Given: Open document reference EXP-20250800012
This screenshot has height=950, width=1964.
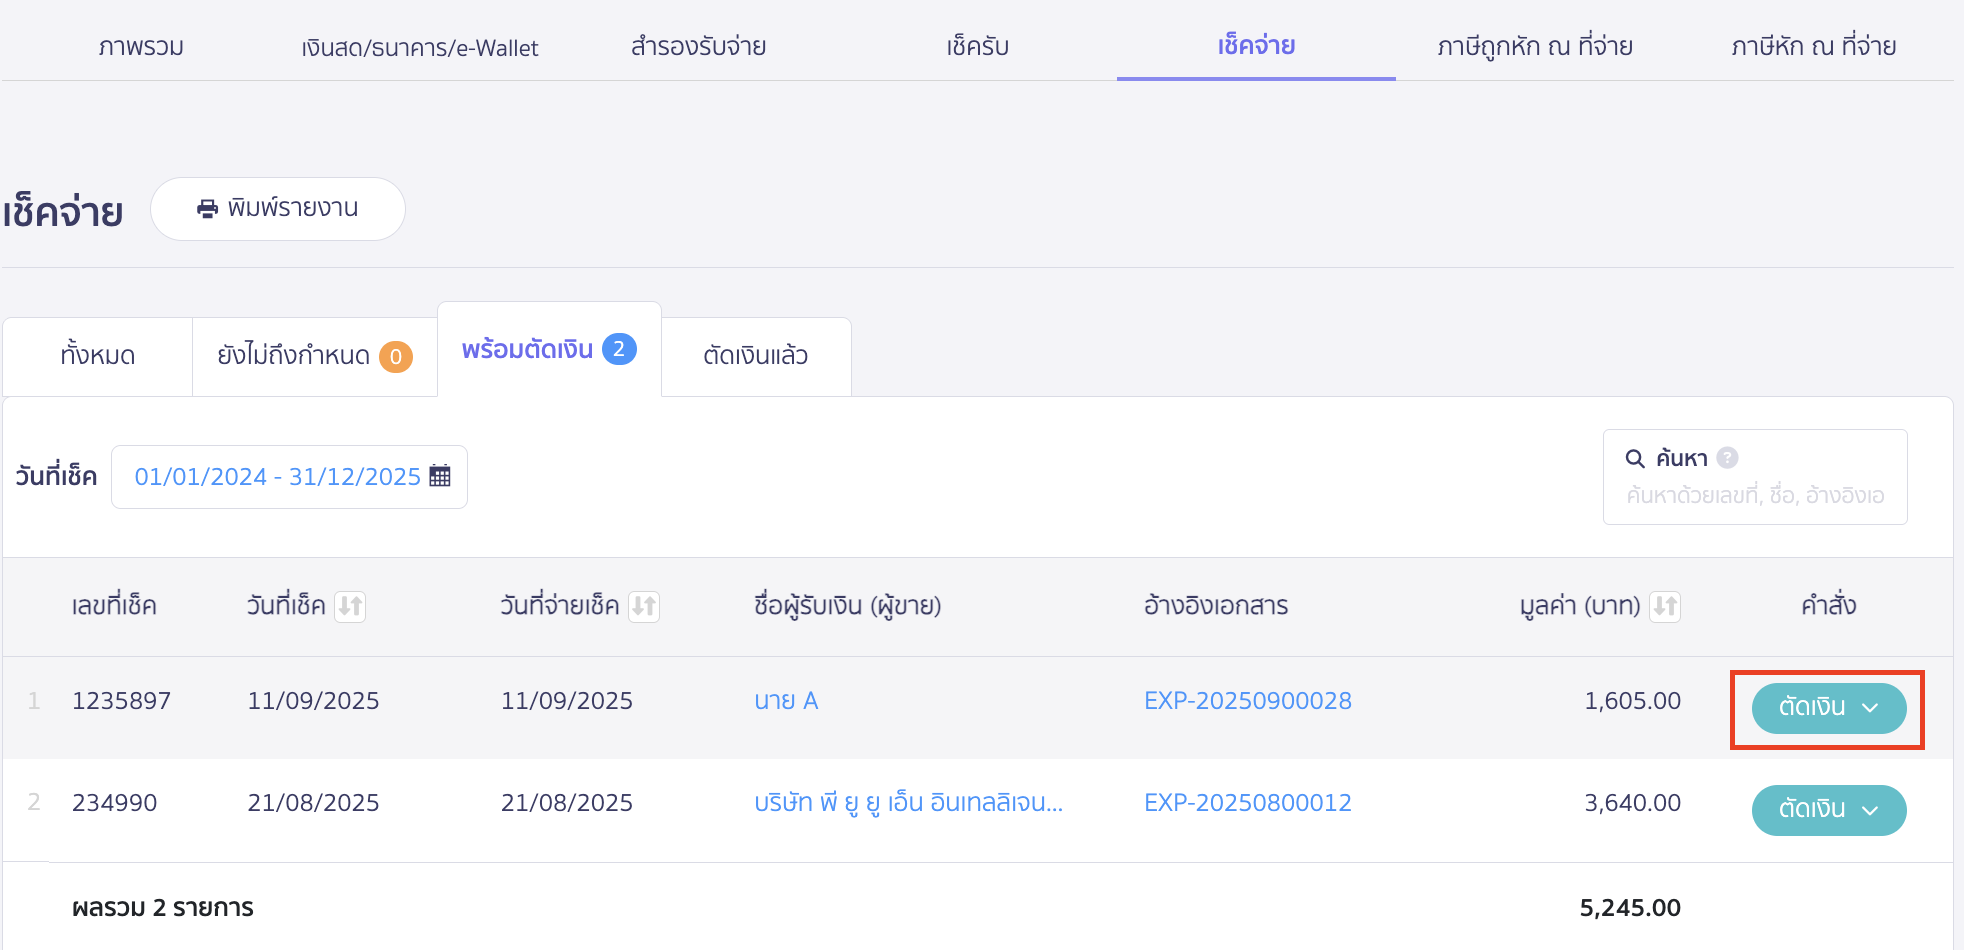Looking at the screenshot, I should coord(1247,802).
